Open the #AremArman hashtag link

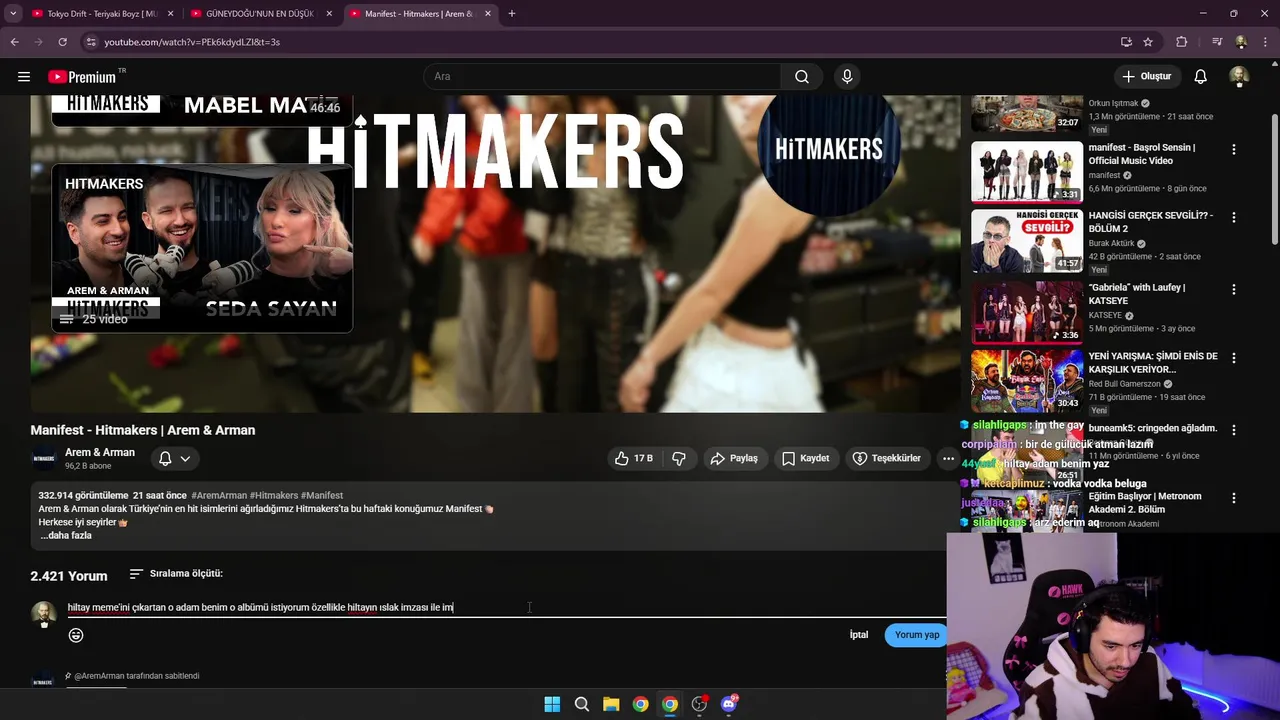pos(219,495)
